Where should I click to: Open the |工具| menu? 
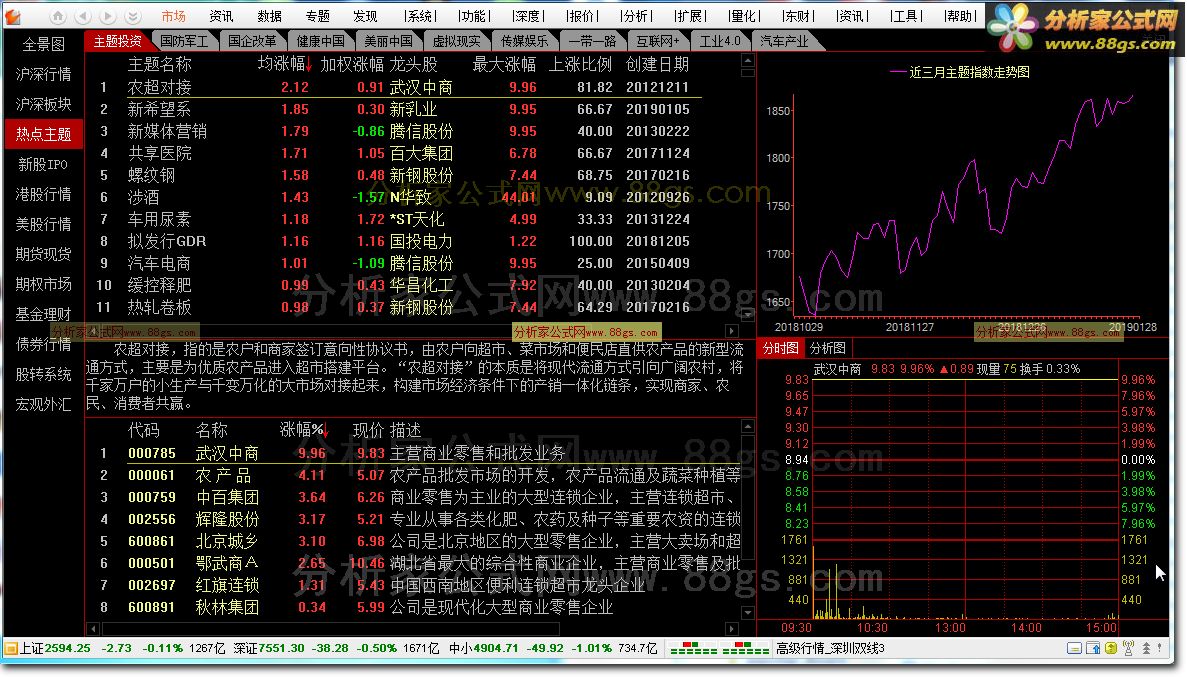[907, 16]
